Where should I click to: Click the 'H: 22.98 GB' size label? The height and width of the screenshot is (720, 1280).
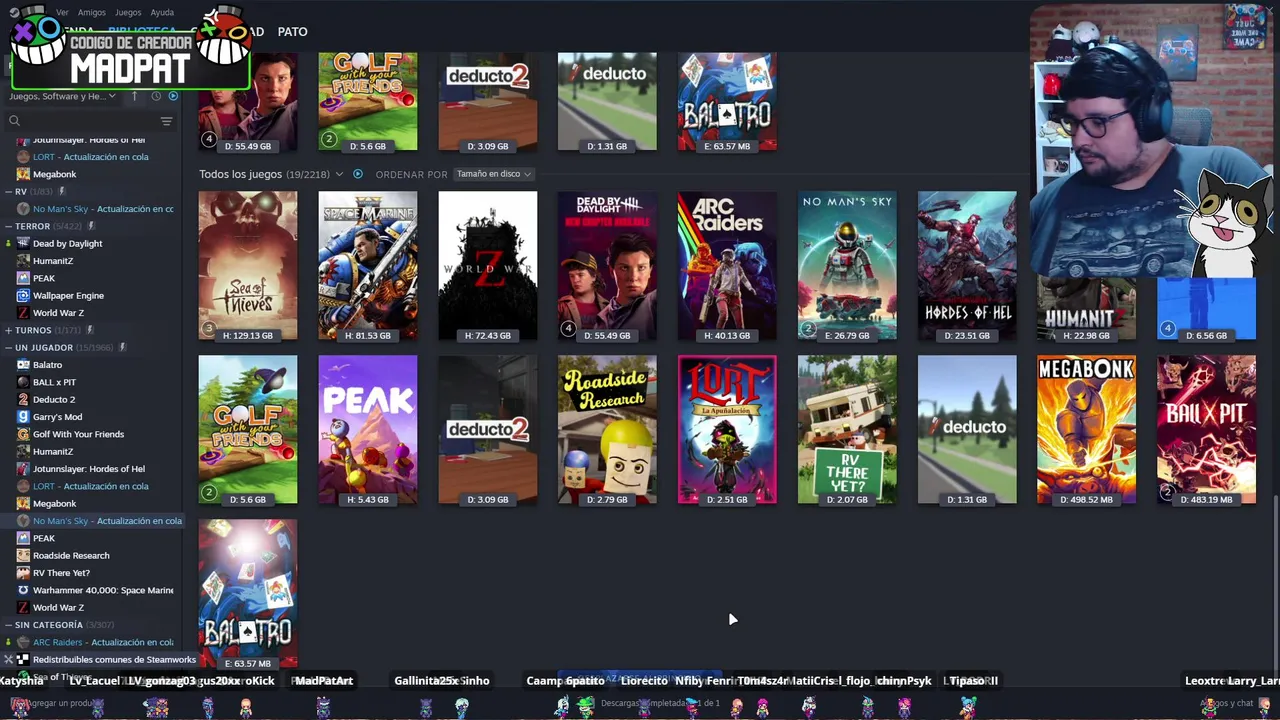1087,336
